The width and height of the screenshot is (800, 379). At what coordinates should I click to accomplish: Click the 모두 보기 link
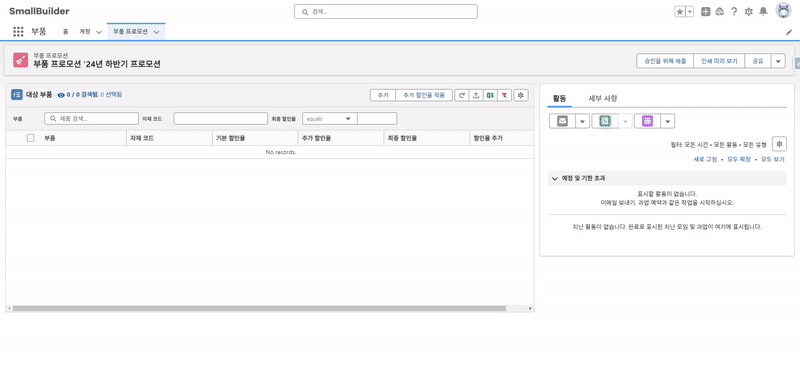[772, 160]
